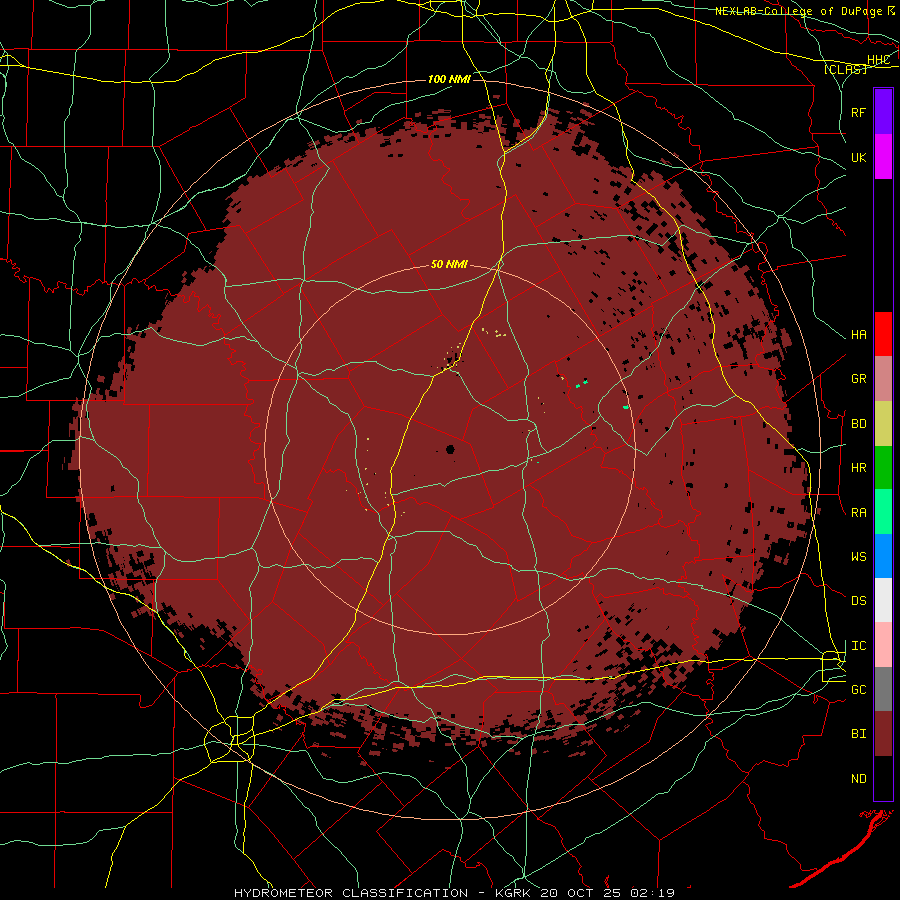This screenshot has width=900, height=900.
Task: Click the RA legend label
Action: tap(859, 512)
